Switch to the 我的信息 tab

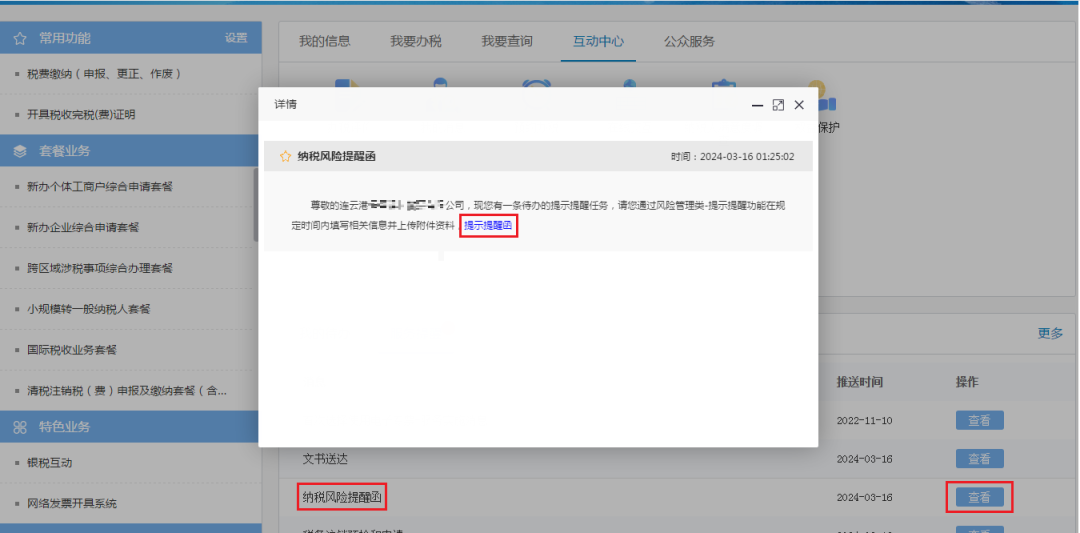324,41
